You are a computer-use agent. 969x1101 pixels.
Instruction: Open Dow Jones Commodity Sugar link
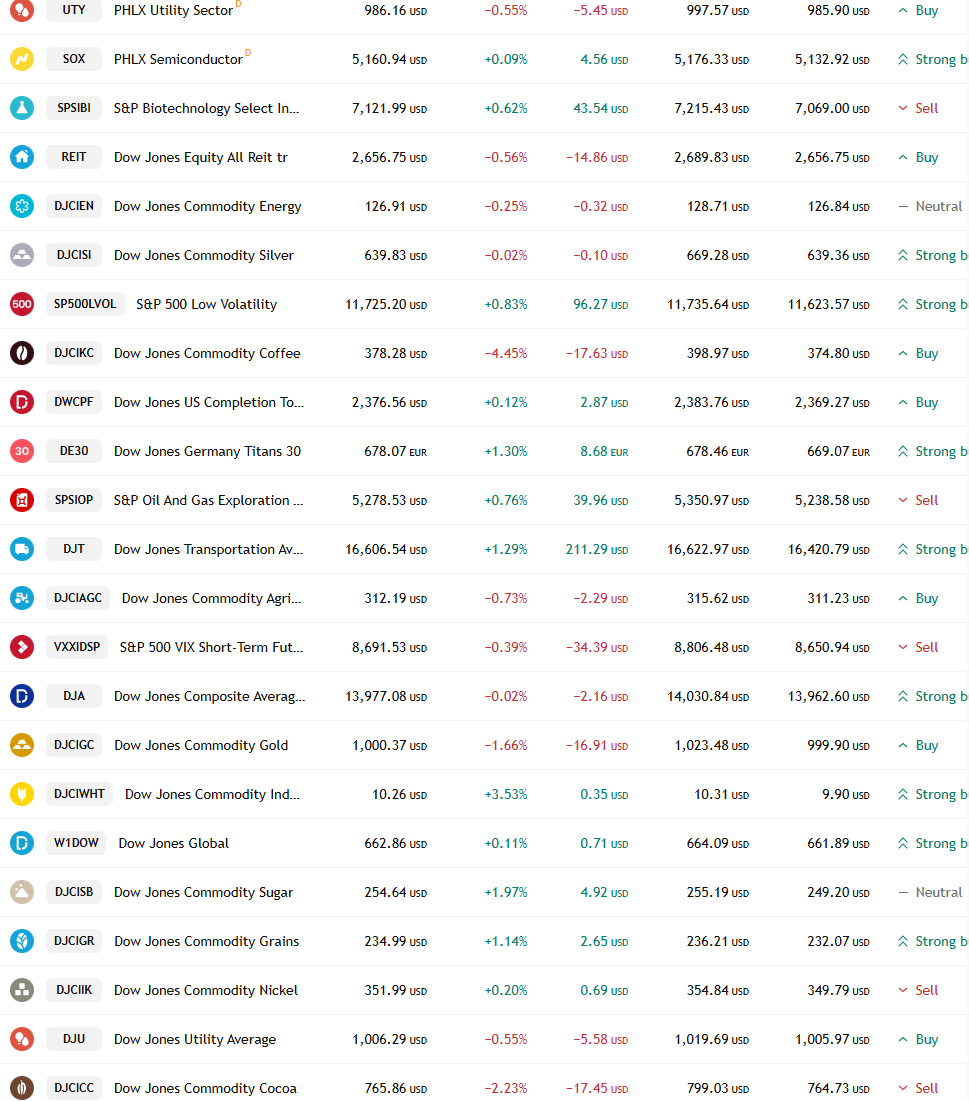tap(204, 892)
